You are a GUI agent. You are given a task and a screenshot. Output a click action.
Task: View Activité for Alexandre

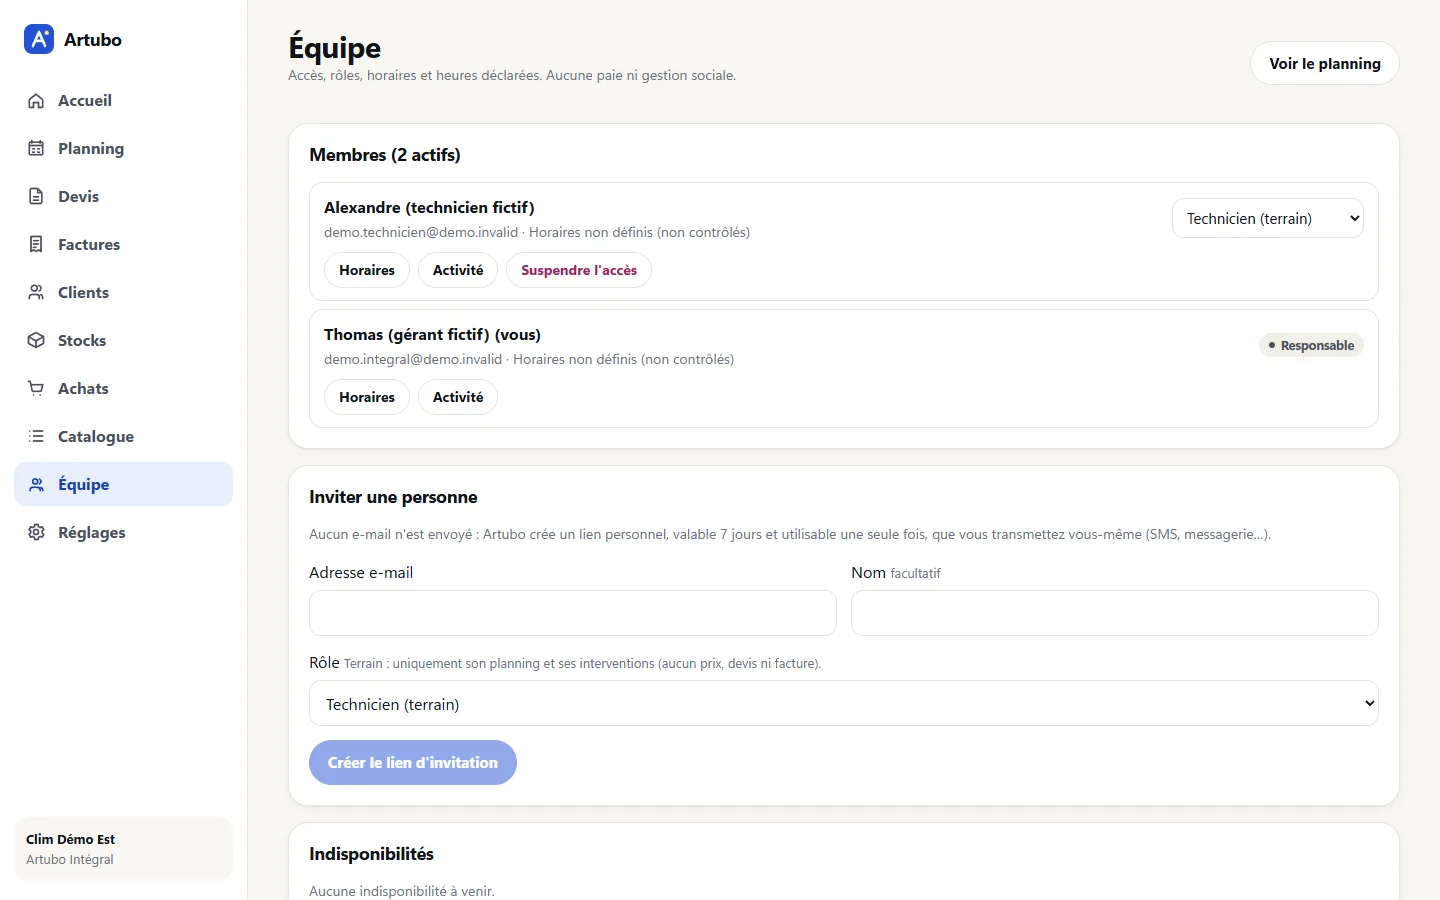tap(458, 270)
